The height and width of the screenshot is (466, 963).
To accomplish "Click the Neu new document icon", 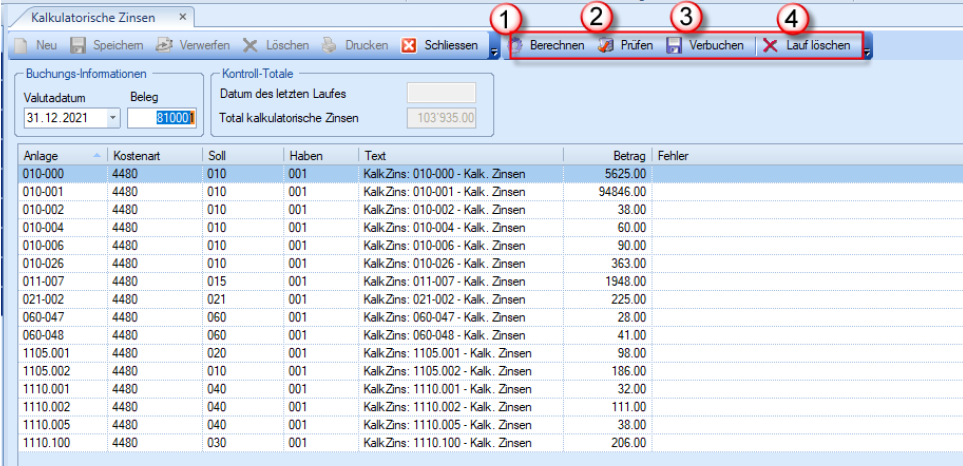I will click(20, 46).
